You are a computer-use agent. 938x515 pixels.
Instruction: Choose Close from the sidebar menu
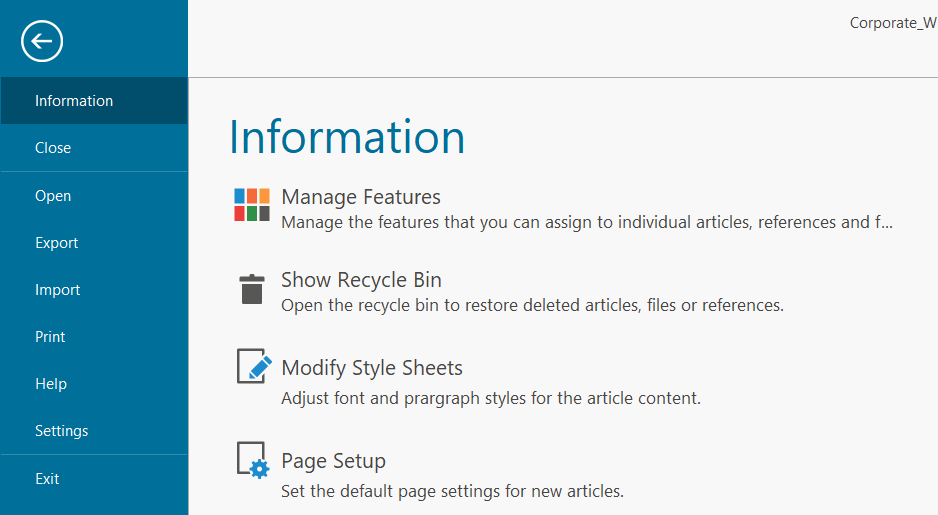pyautogui.click(x=53, y=148)
